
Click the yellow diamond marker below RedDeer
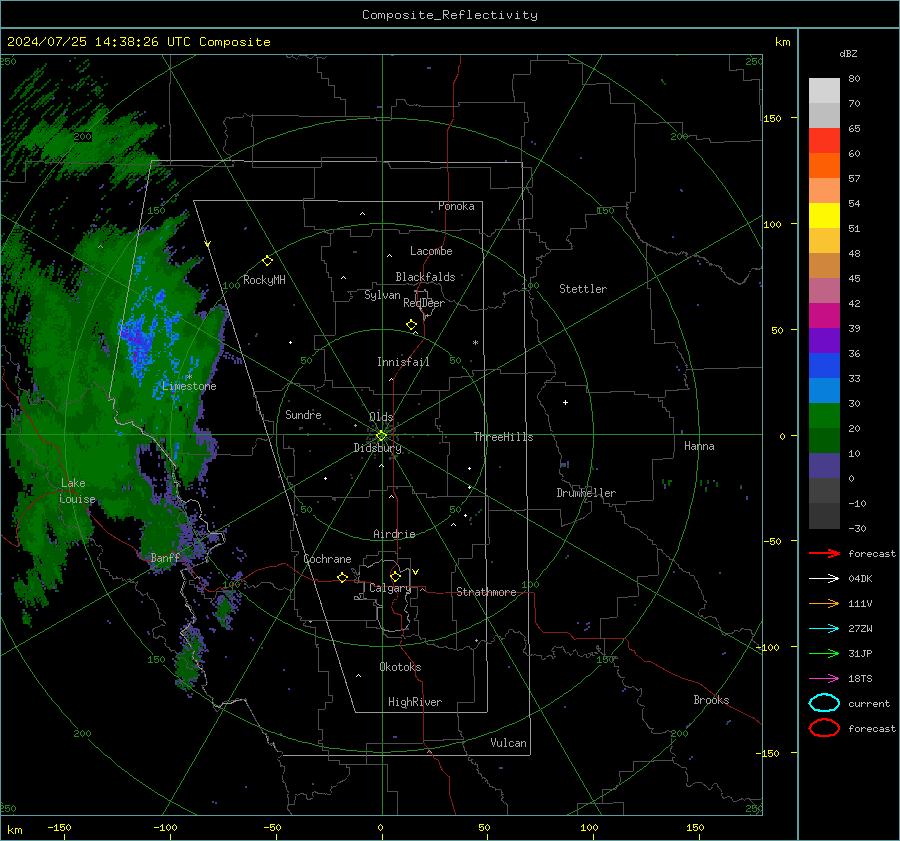tap(412, 325)
